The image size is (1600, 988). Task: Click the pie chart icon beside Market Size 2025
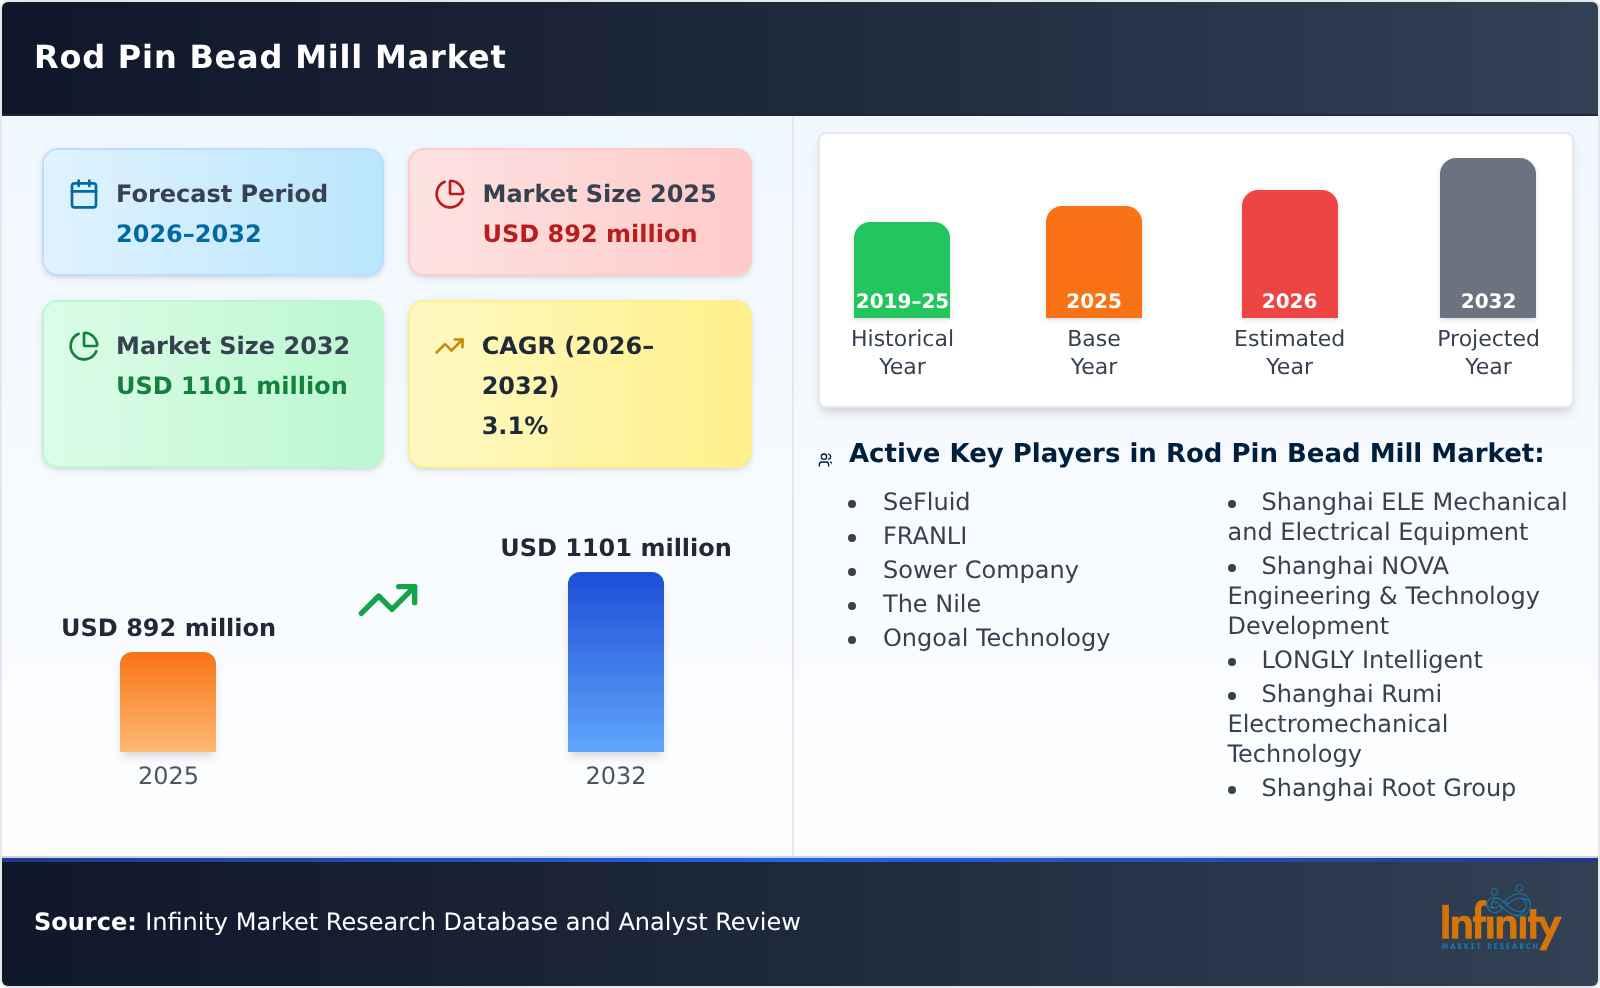(450, 194)
